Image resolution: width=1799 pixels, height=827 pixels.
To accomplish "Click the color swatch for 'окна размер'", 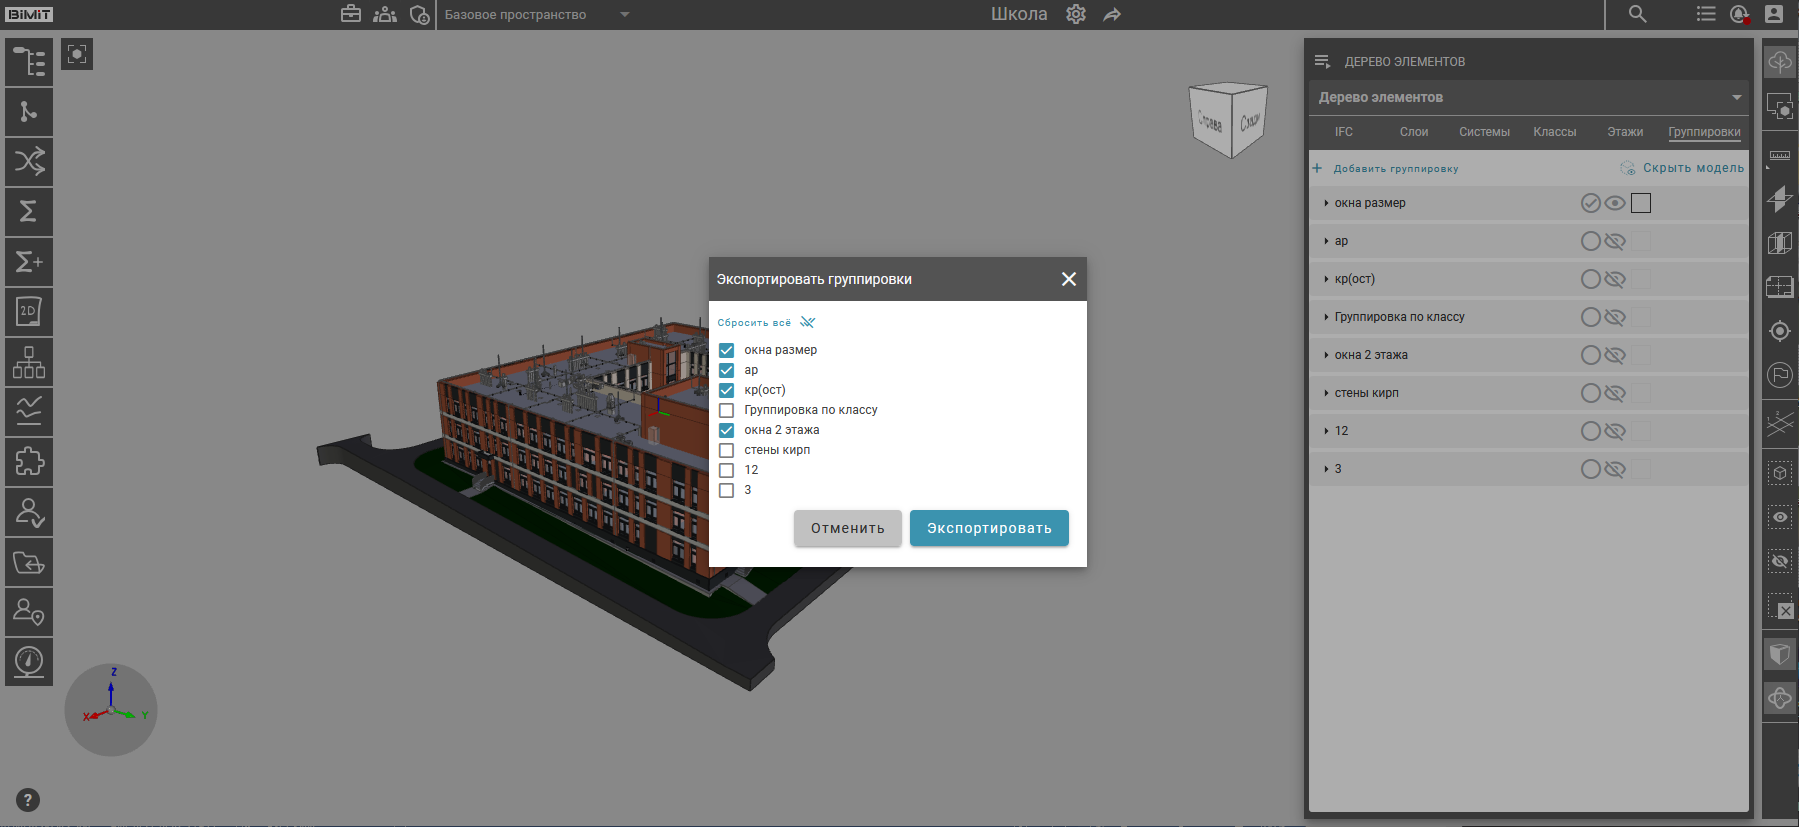I will pos(1641,203).
